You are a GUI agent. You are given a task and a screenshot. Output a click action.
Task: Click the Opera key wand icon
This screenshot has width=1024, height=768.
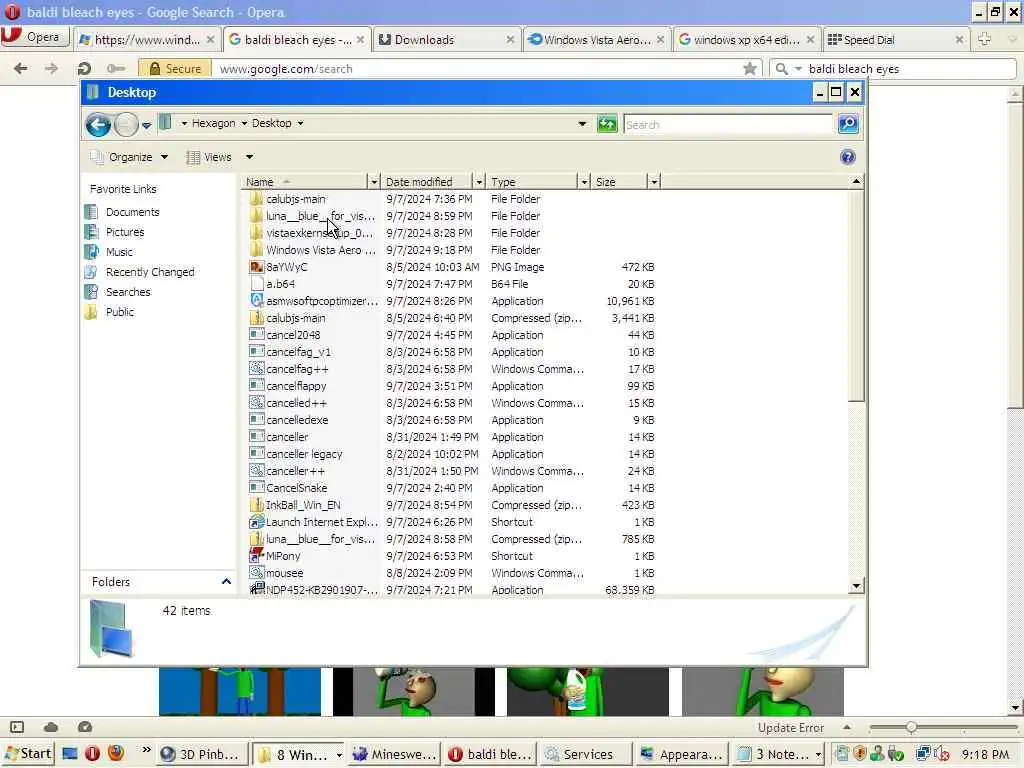pyautogui.click(x=116, y=68)
